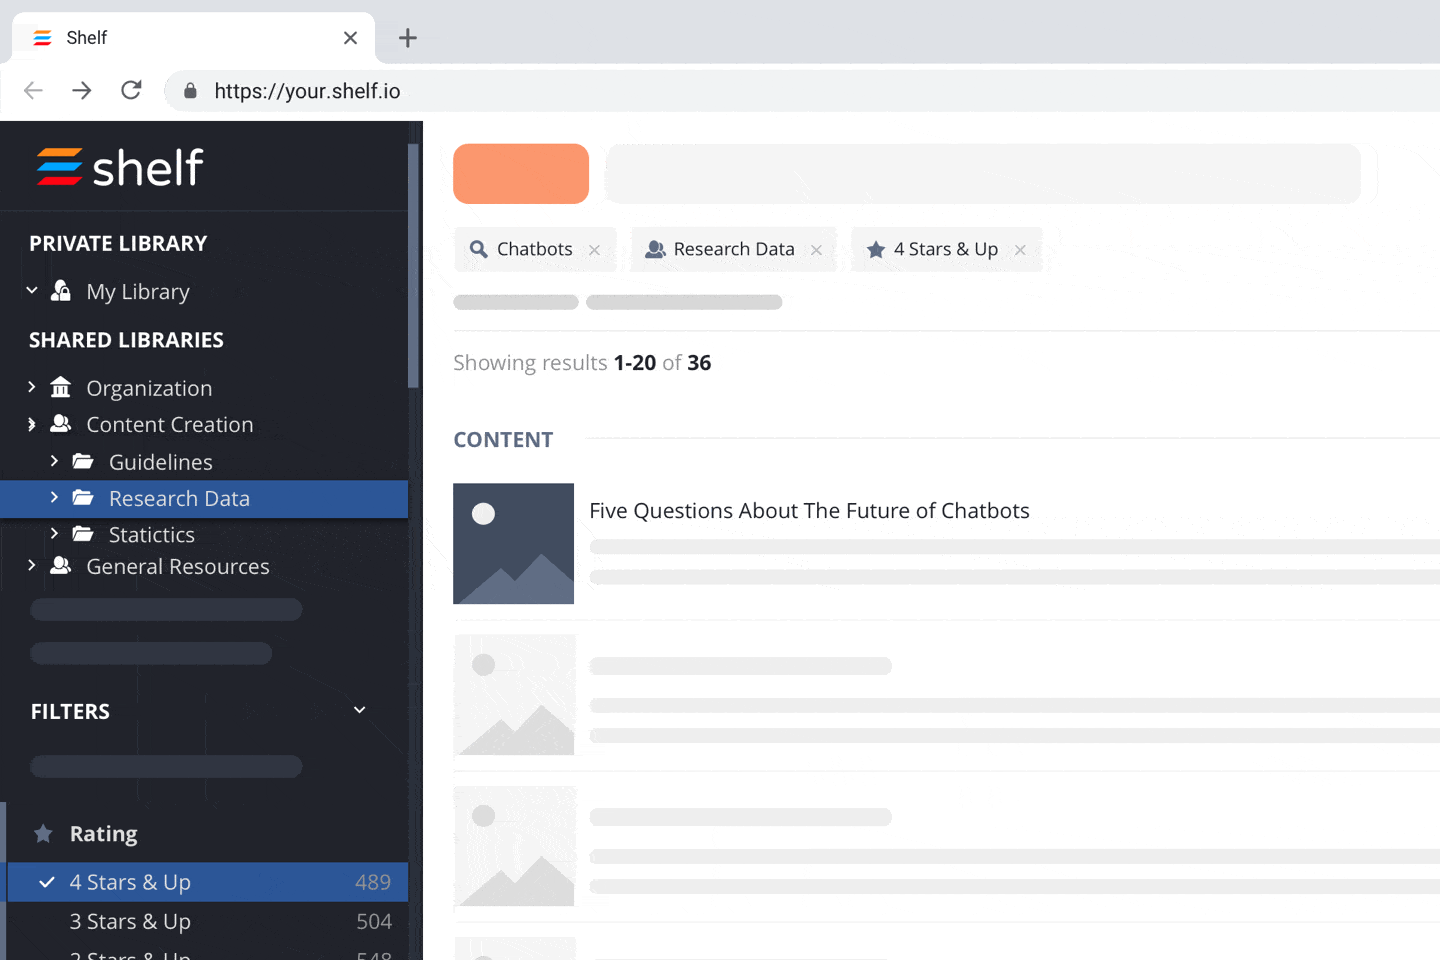Reload the current page

[131, 91]
